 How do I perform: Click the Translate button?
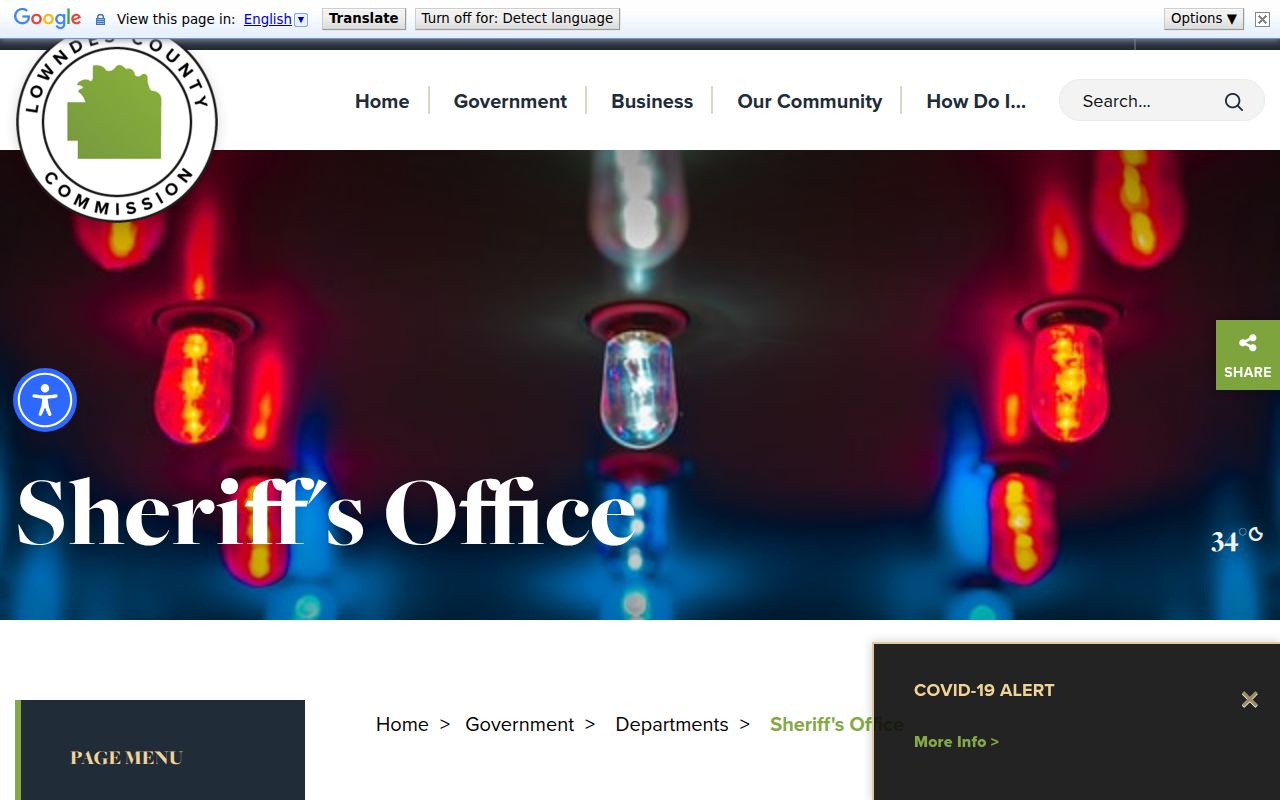(364, 18)
